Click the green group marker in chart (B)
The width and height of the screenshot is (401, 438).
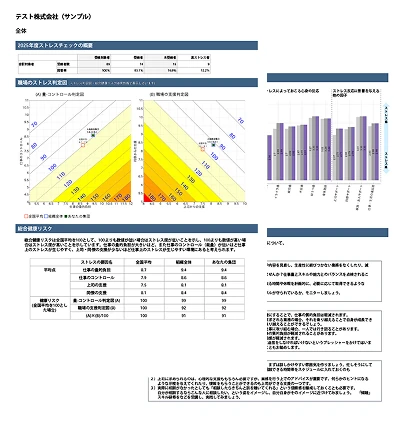coord(213,145)
